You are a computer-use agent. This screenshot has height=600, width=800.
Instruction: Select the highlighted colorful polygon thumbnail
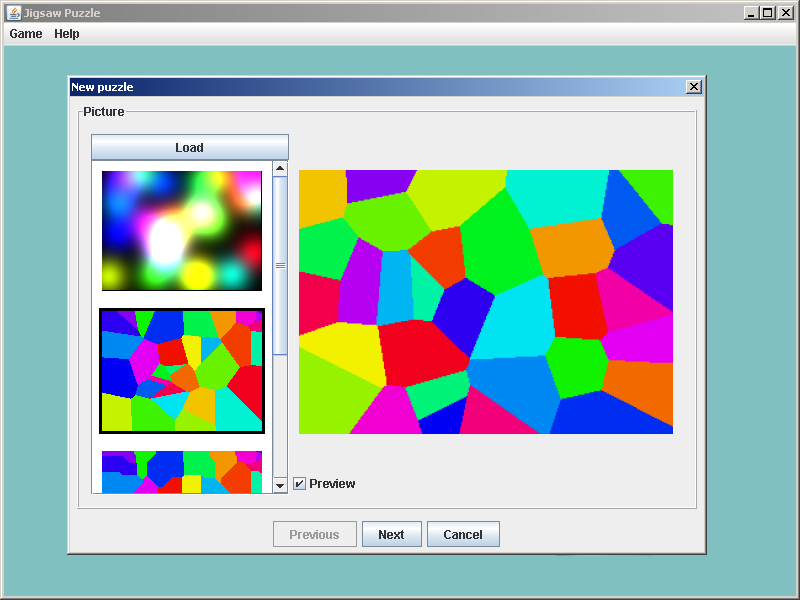181,371
